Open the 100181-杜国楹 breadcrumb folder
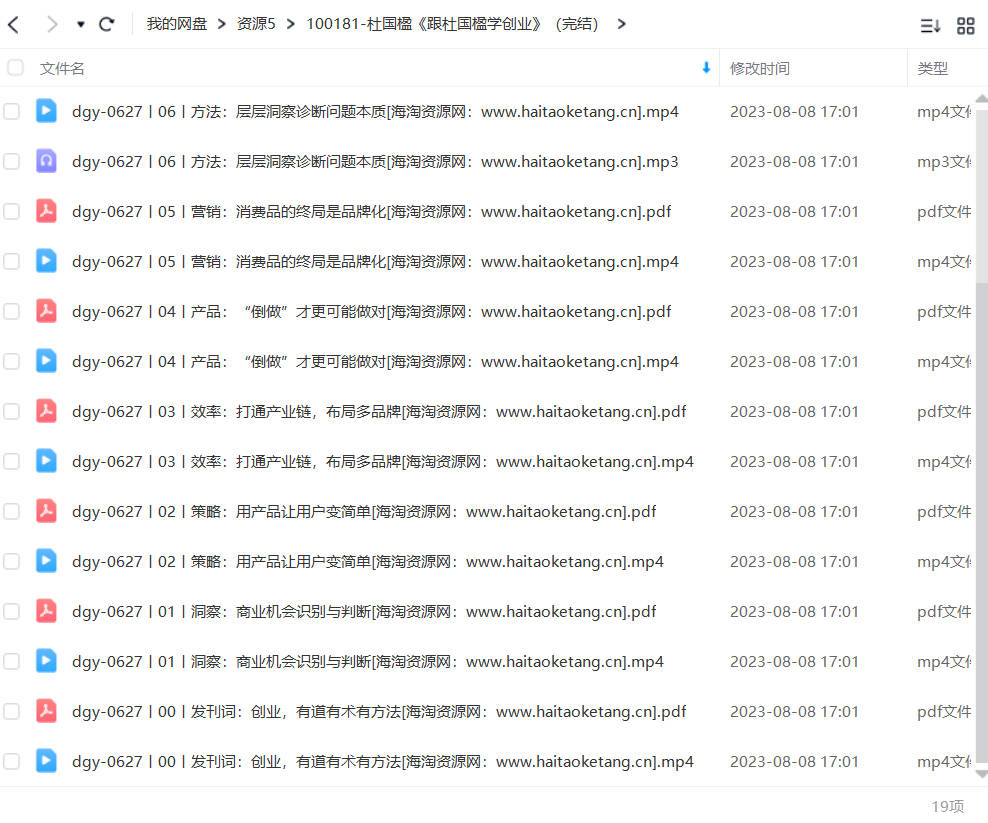988x823 pixels. pyautogui.click(x=452, y=24)
